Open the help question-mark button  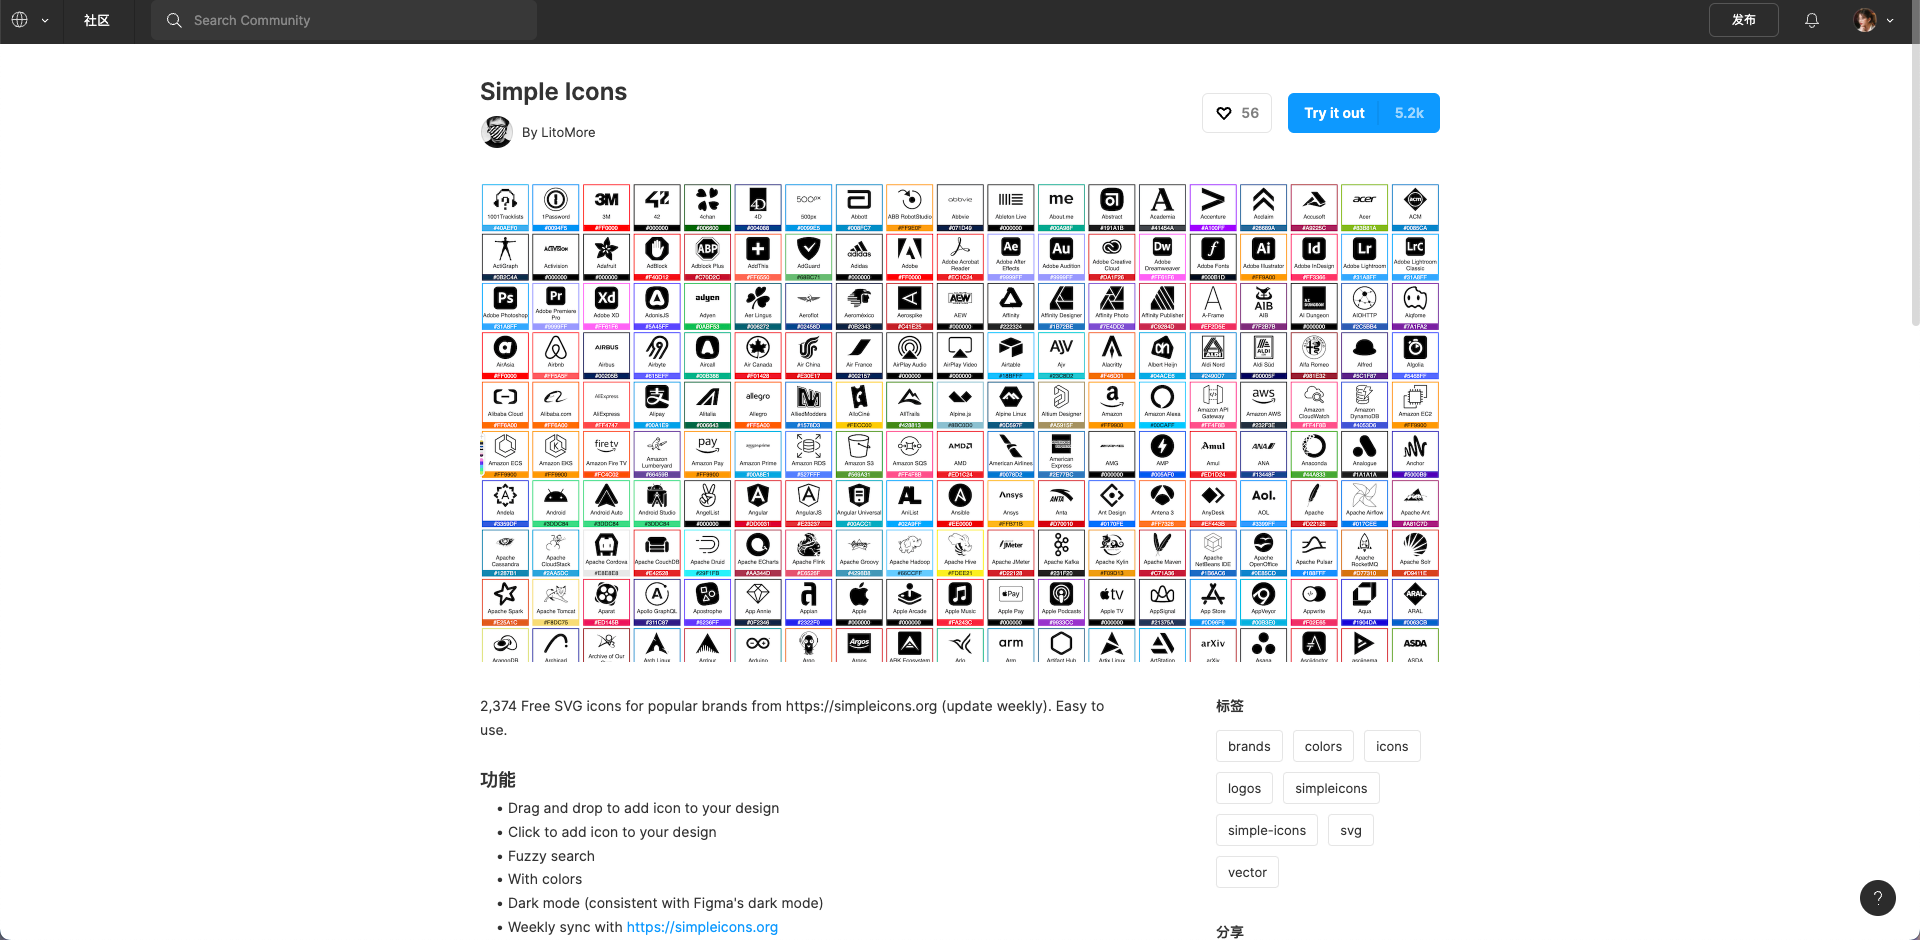pos(1877,897)
